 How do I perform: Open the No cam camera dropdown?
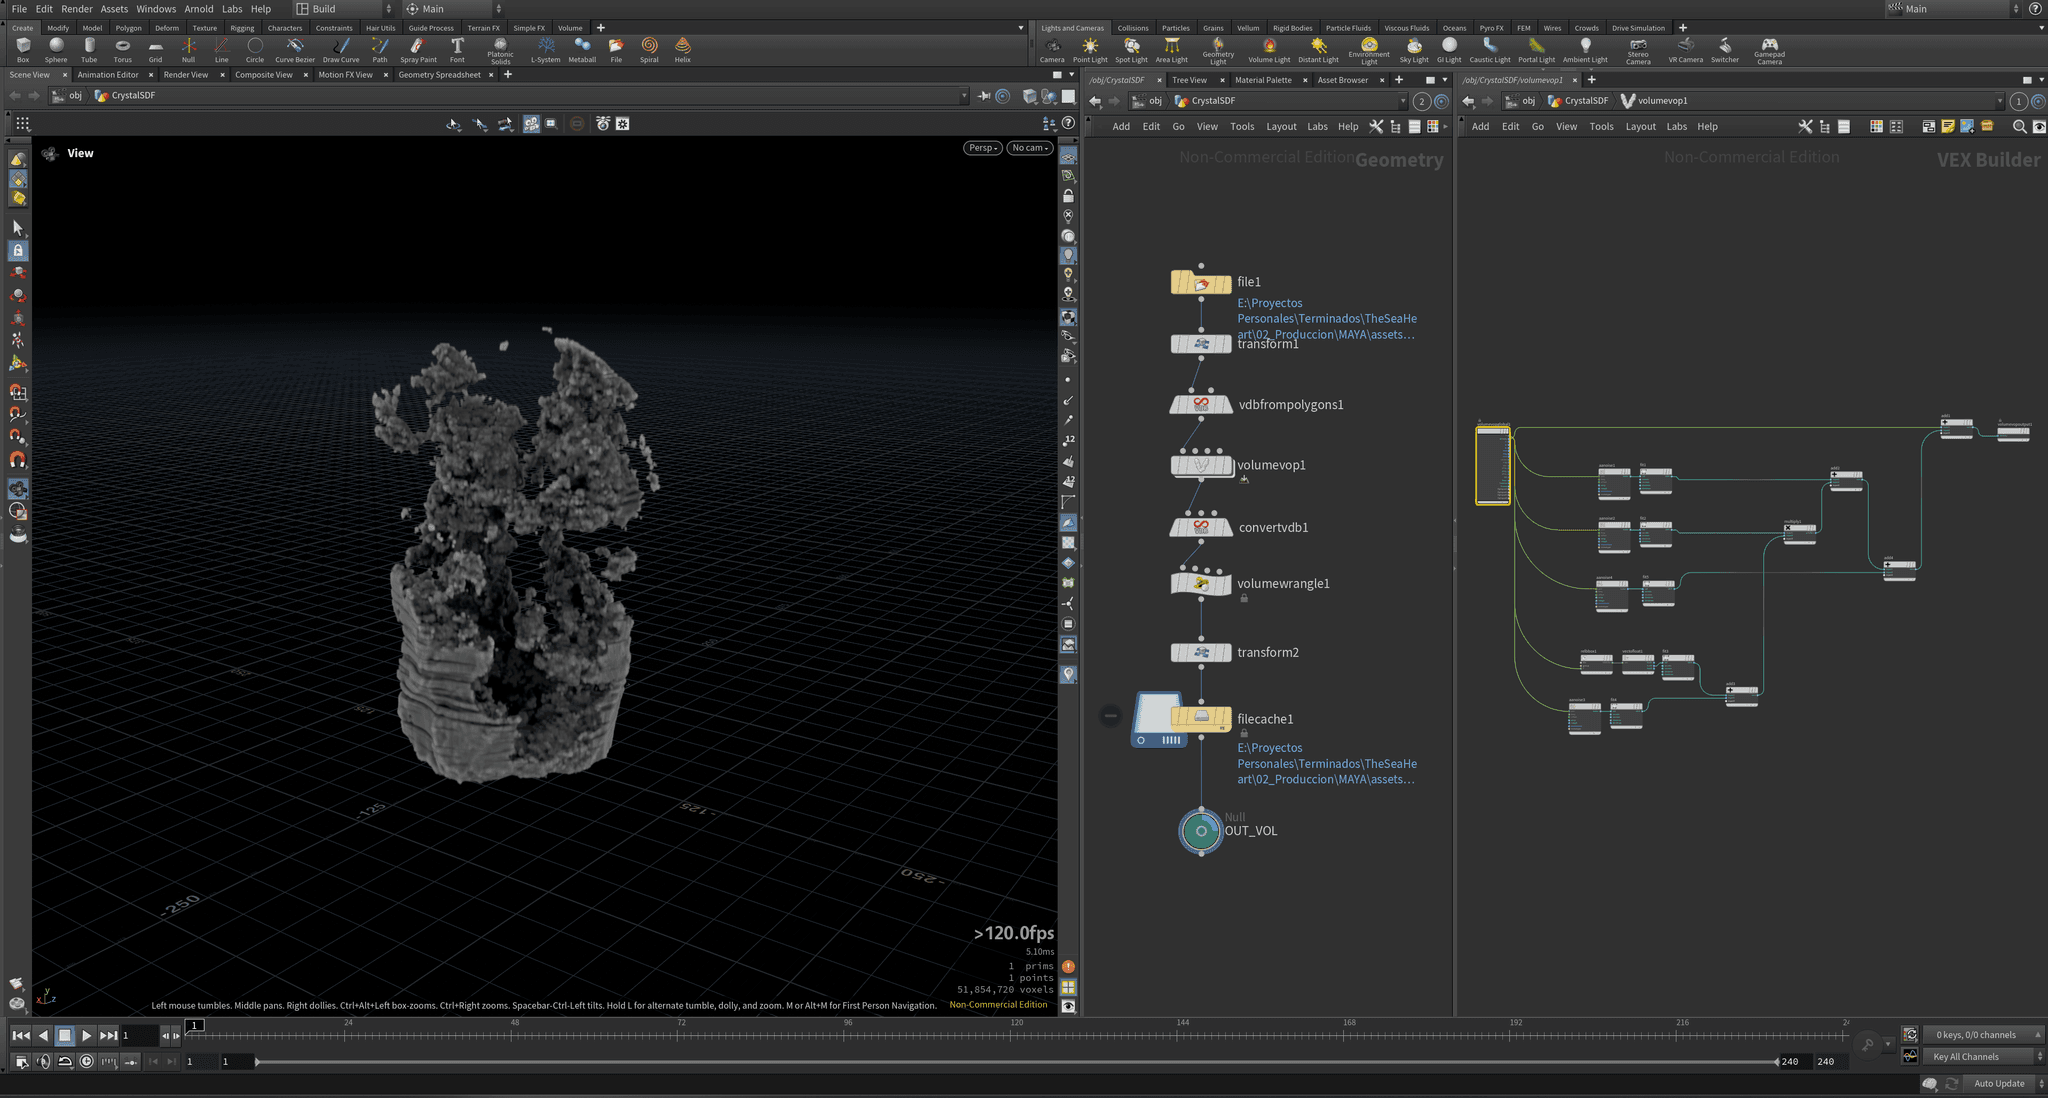(1029, 148)
